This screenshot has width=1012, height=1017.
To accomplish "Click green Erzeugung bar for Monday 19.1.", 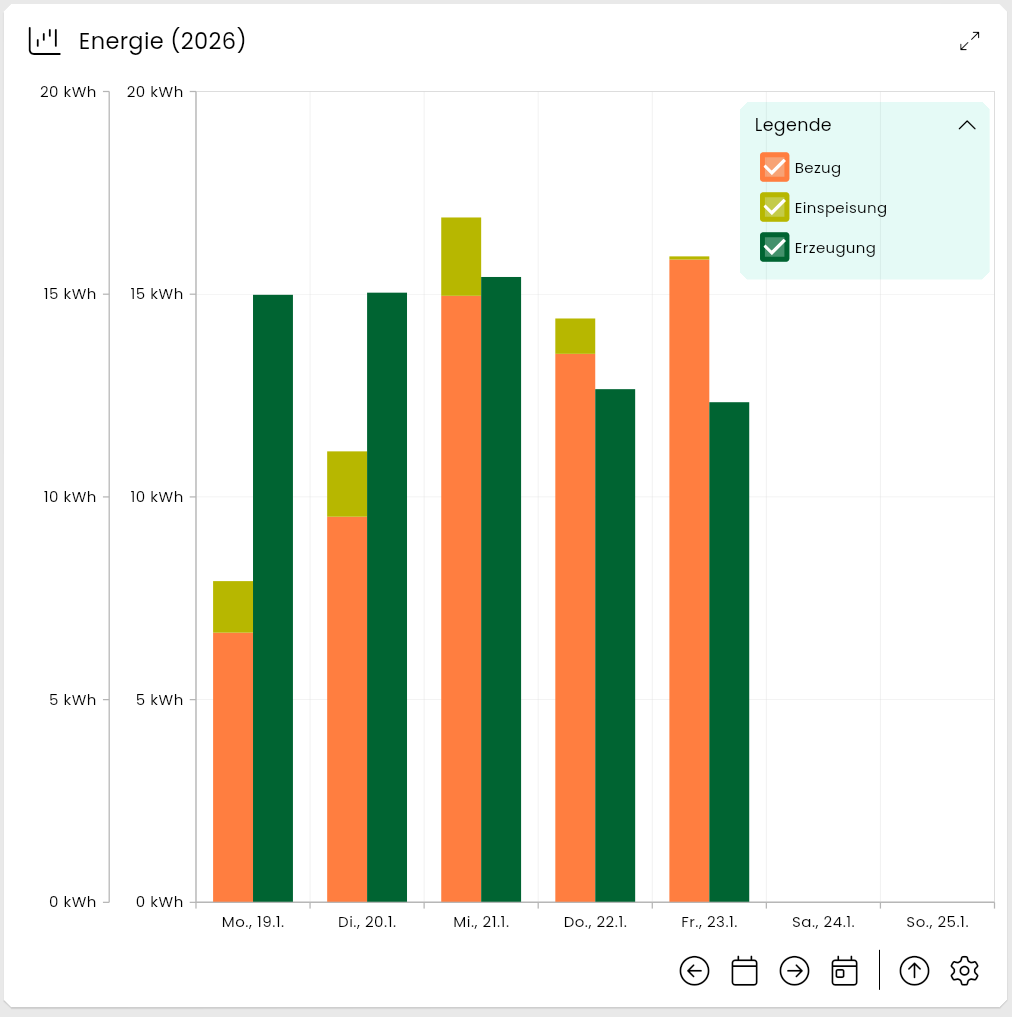I will click(273, 600).
